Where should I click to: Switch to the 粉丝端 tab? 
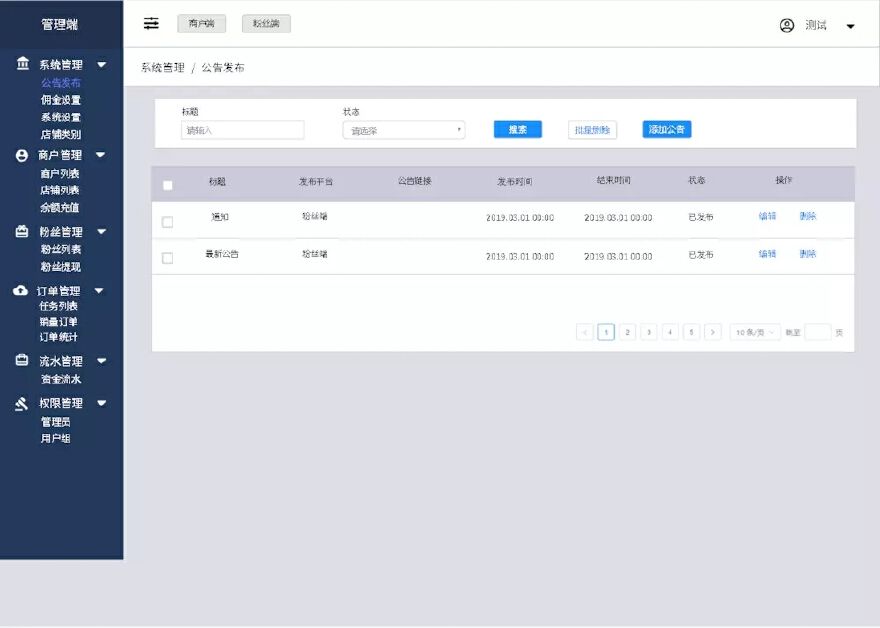click(x=264, y=23)
